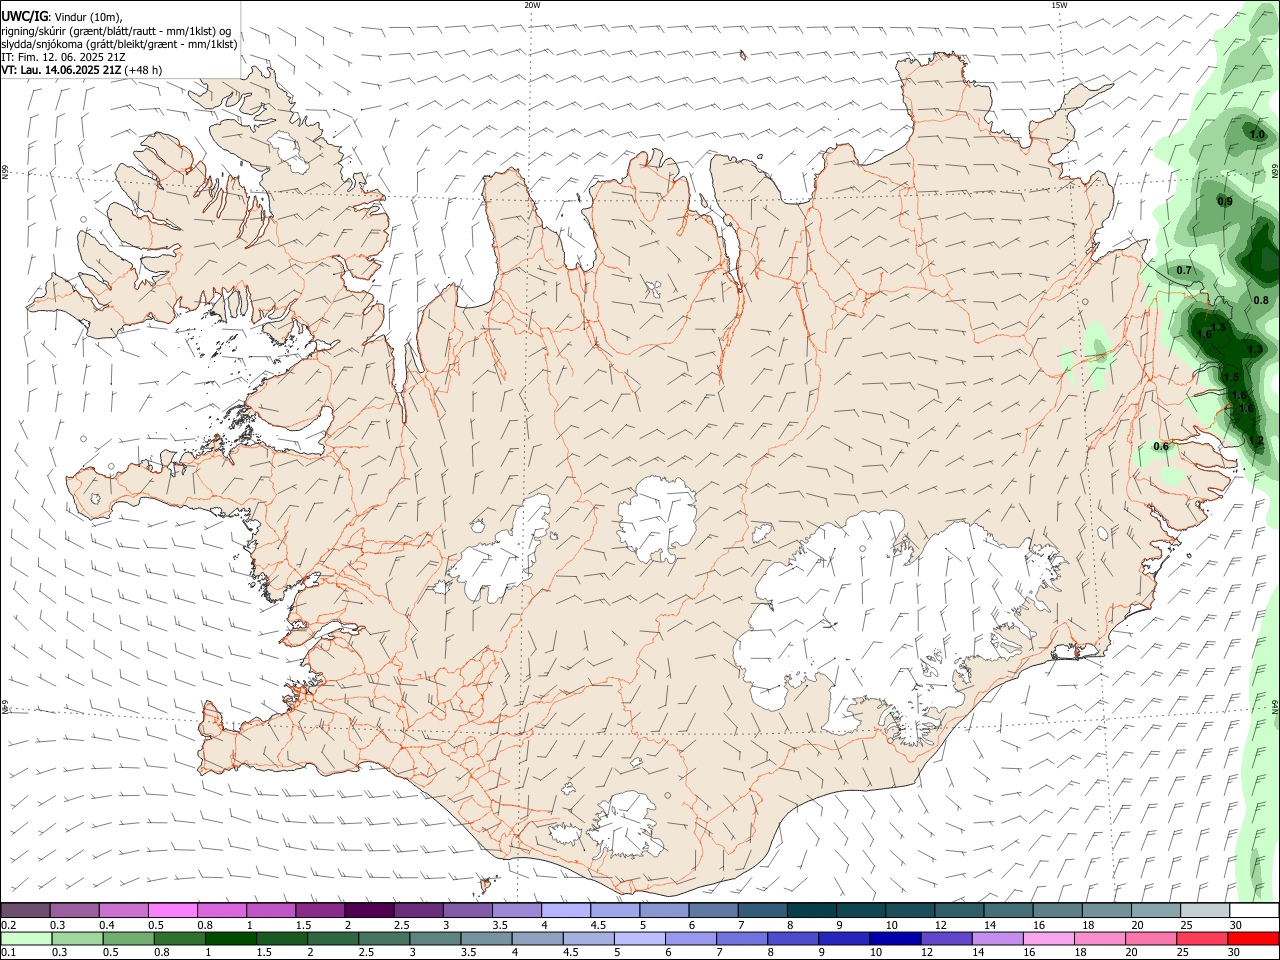Click the '0.7' precipitation value near the east coast
Image resolution: width=1280 pixels, height=960 pixels.
(x=1184, y=270)
